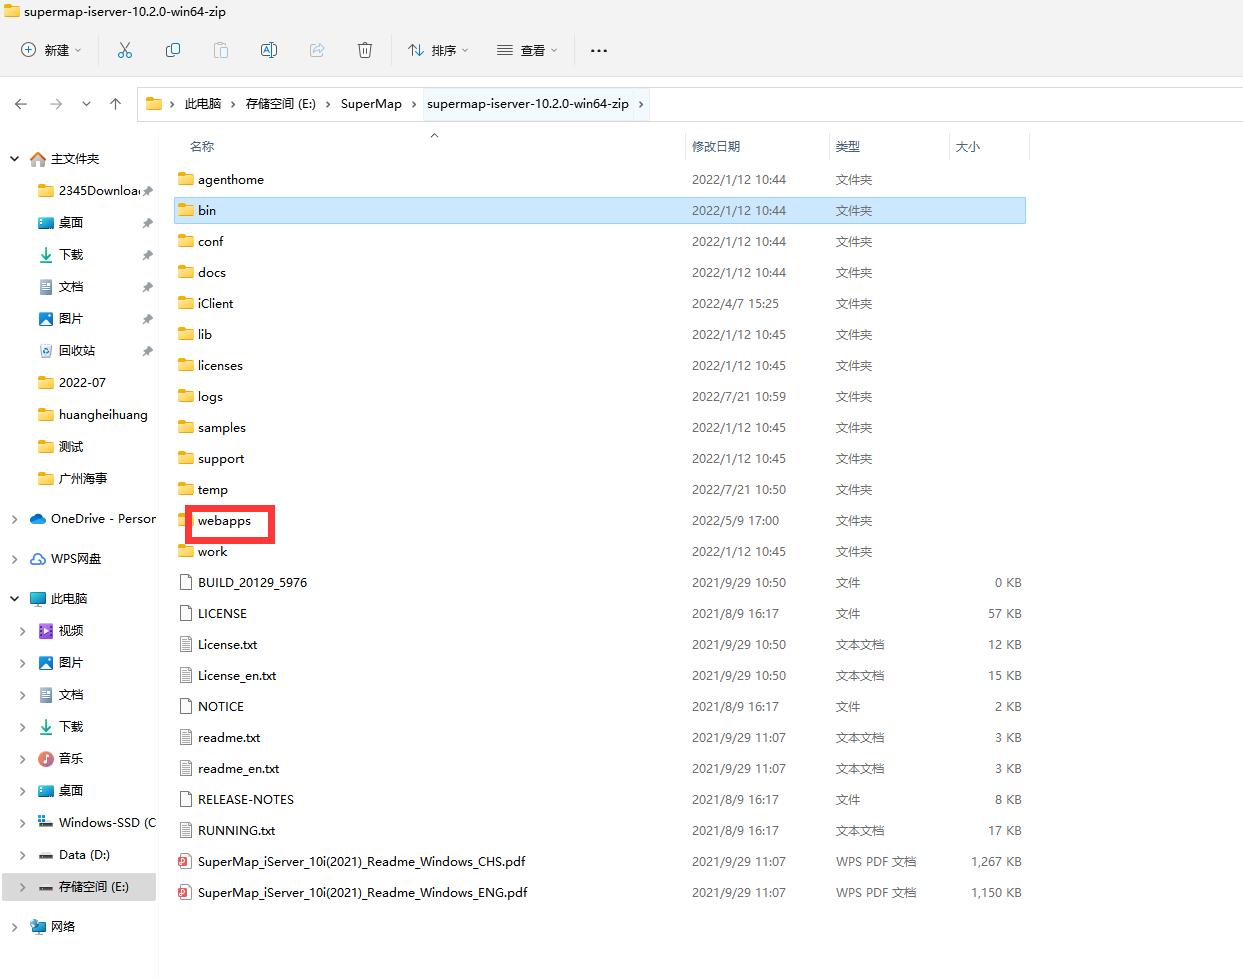Click the Delete trash can icon
This screenshot has height=979, width=1243.
365,50
